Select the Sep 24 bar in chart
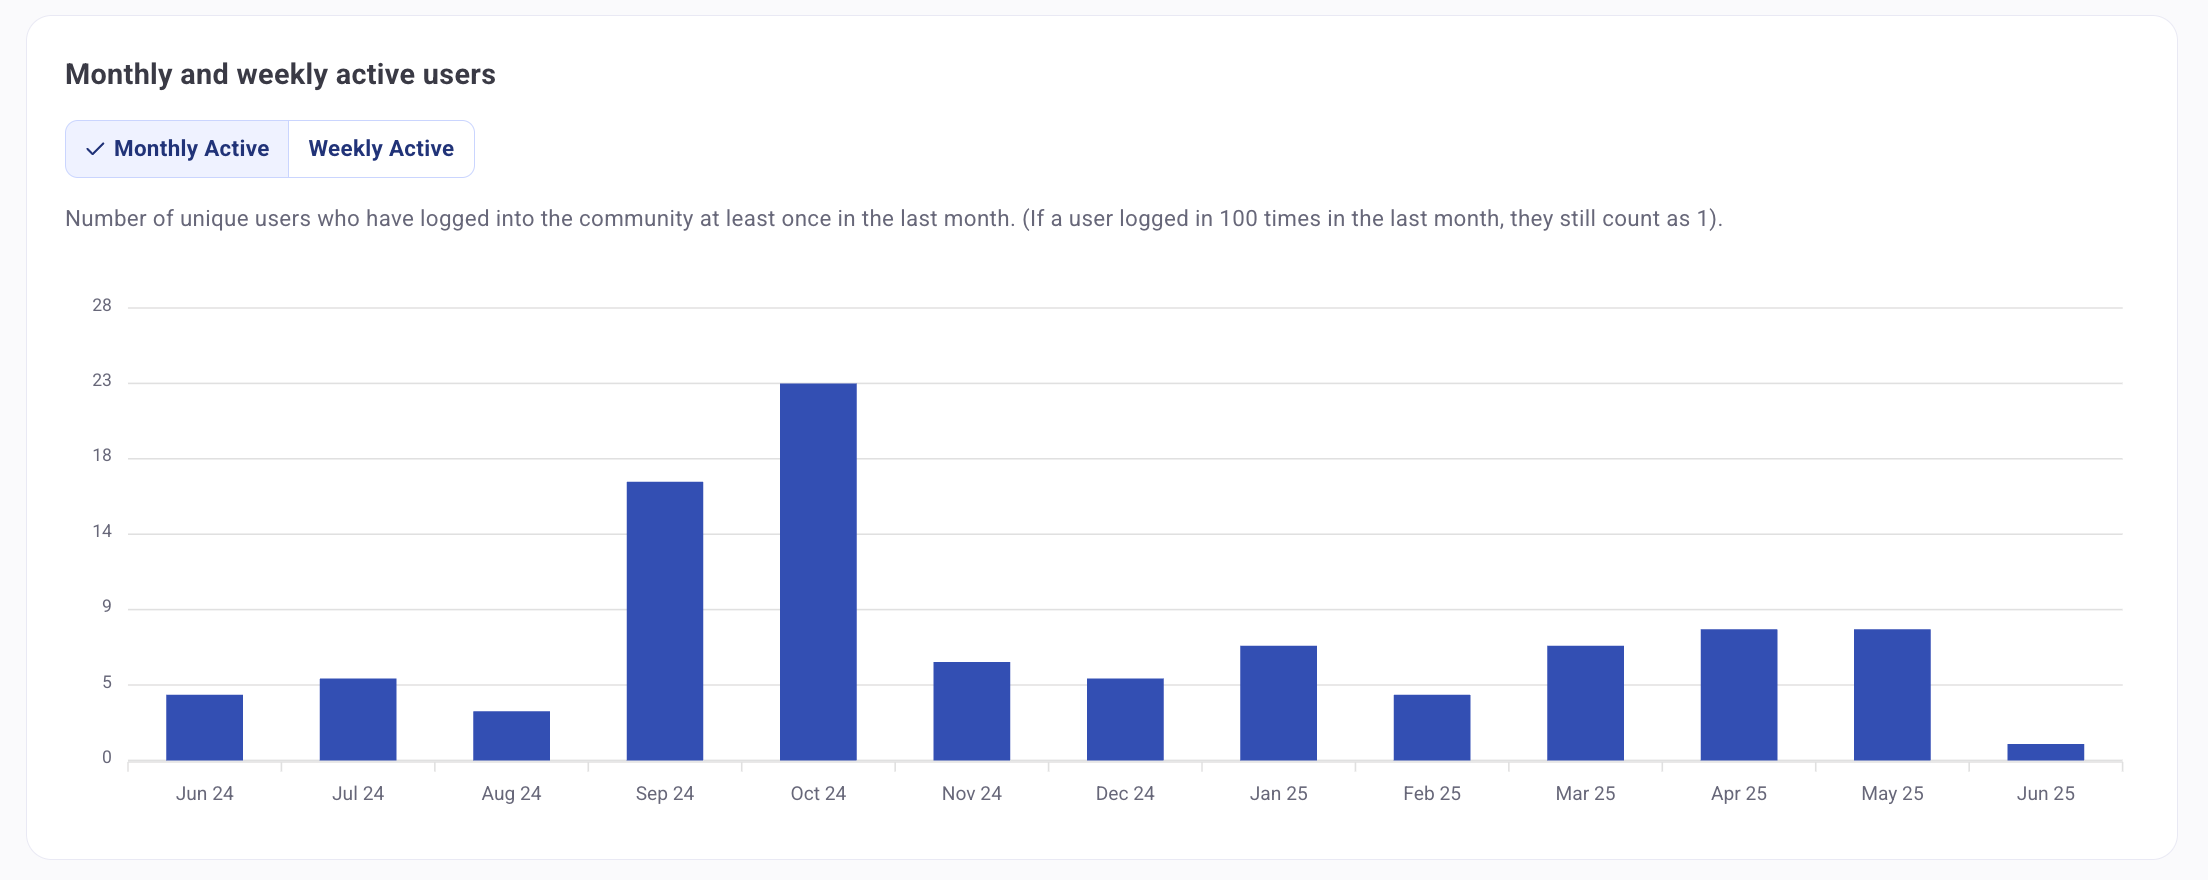The image size is (2208, 880). click(665, 621)
